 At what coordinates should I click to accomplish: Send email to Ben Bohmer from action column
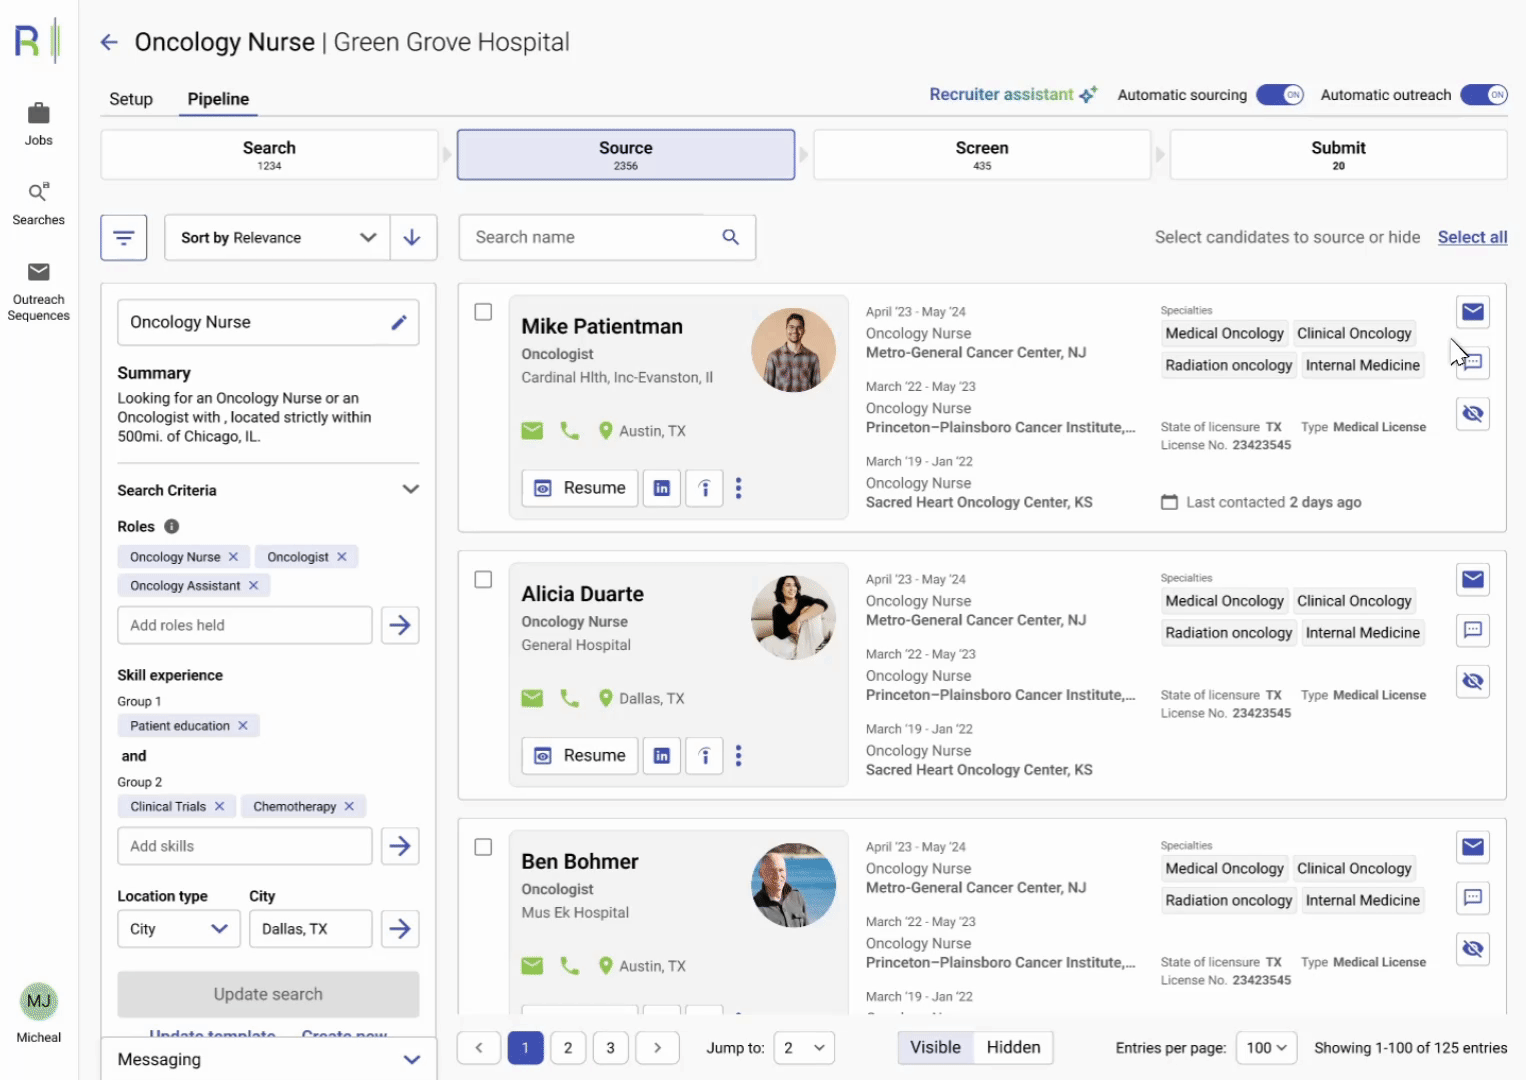(x=1473, y=847)
